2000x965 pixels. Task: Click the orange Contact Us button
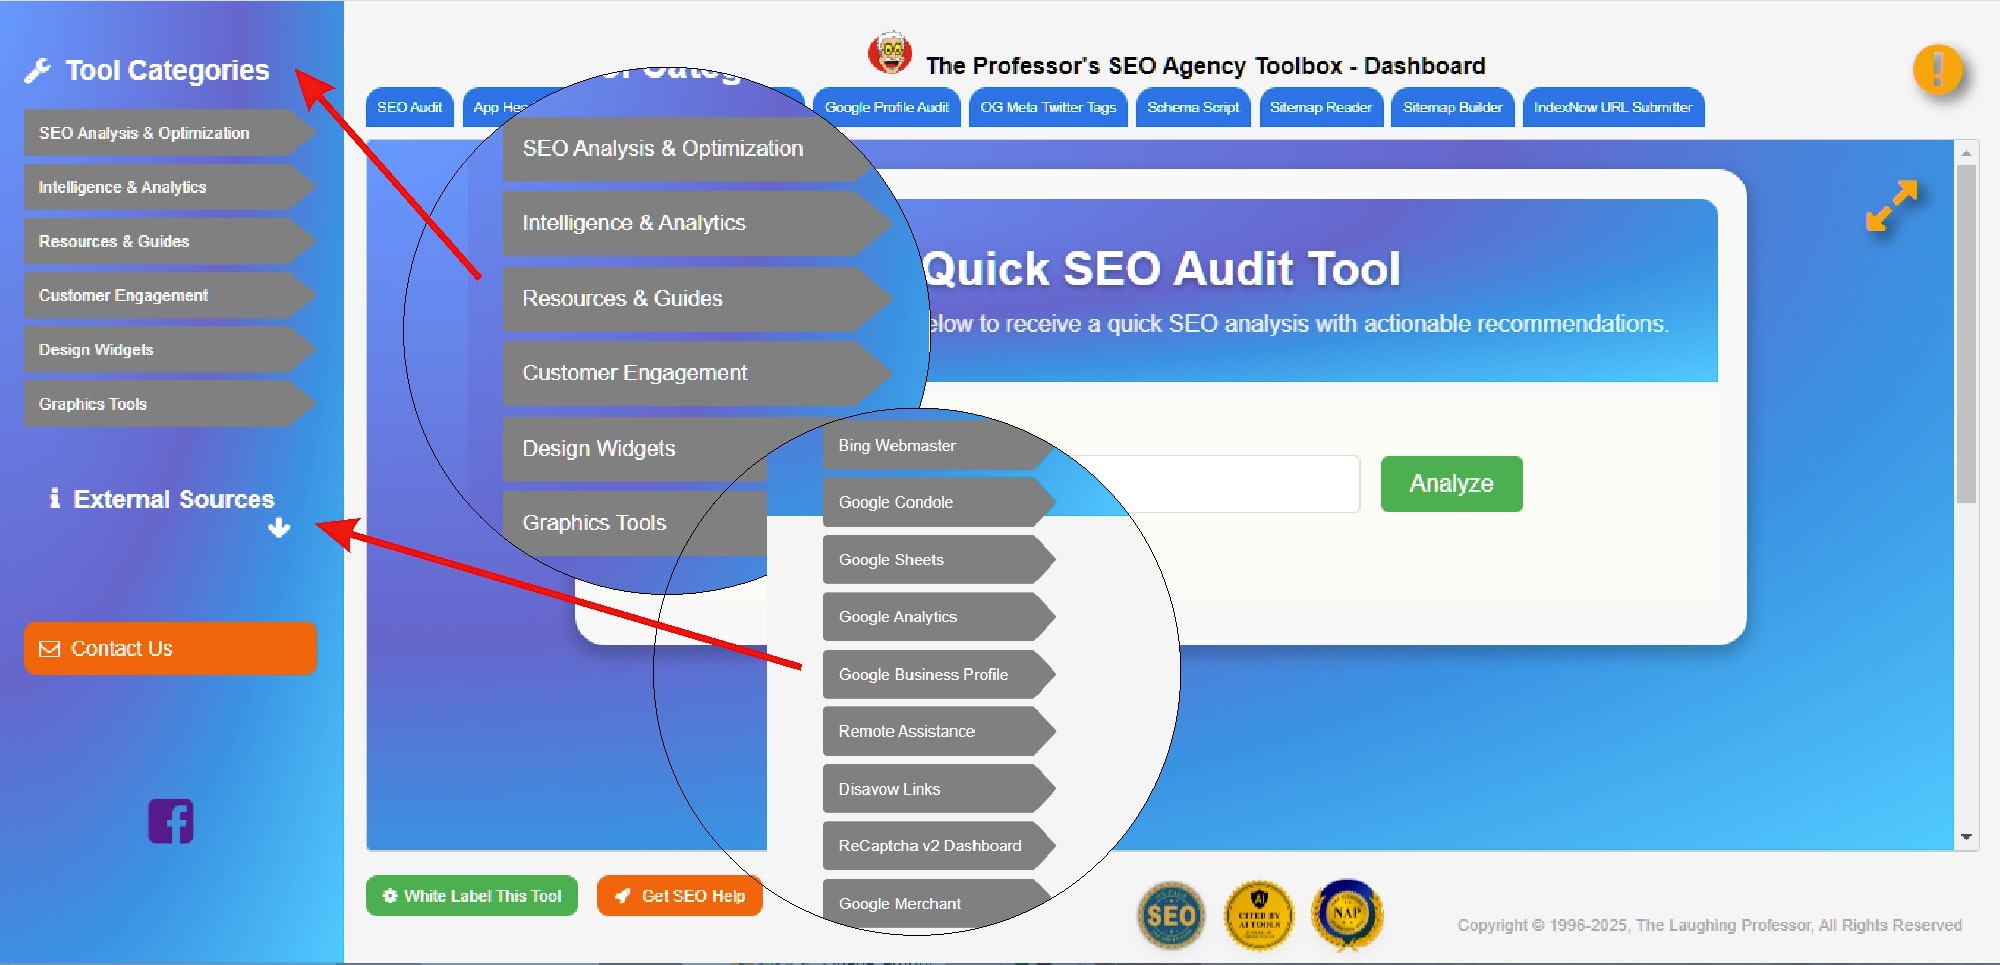[170, 648]
